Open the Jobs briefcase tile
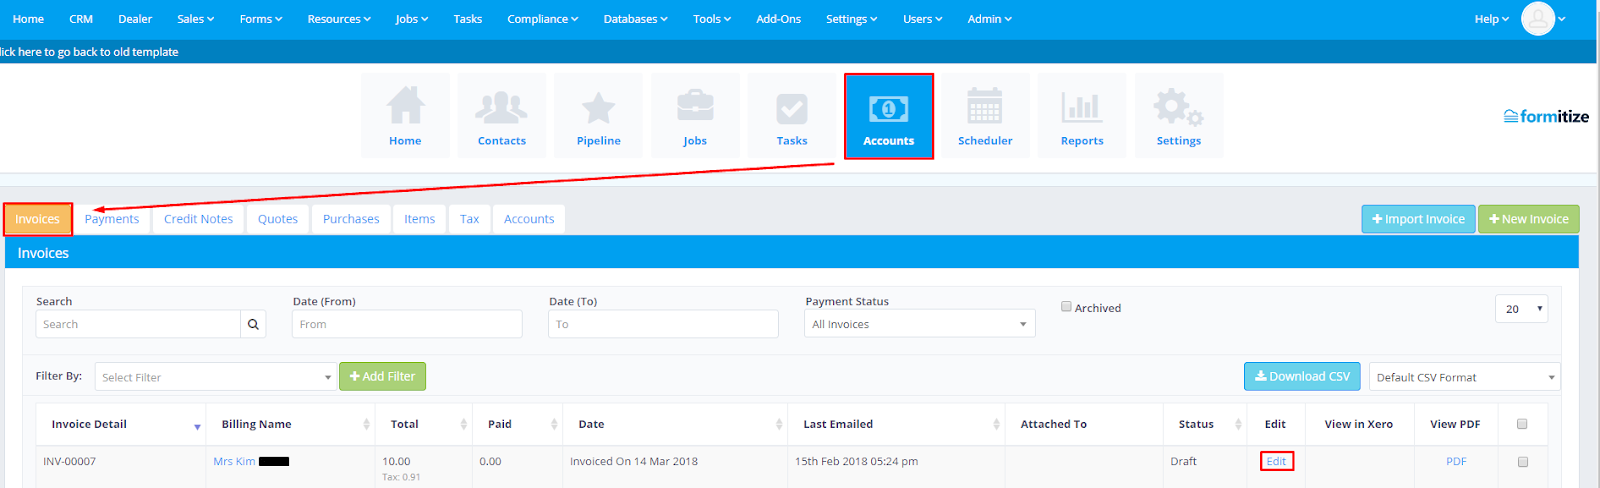The height and width of the screenshot is (488, 1600). 695,116
